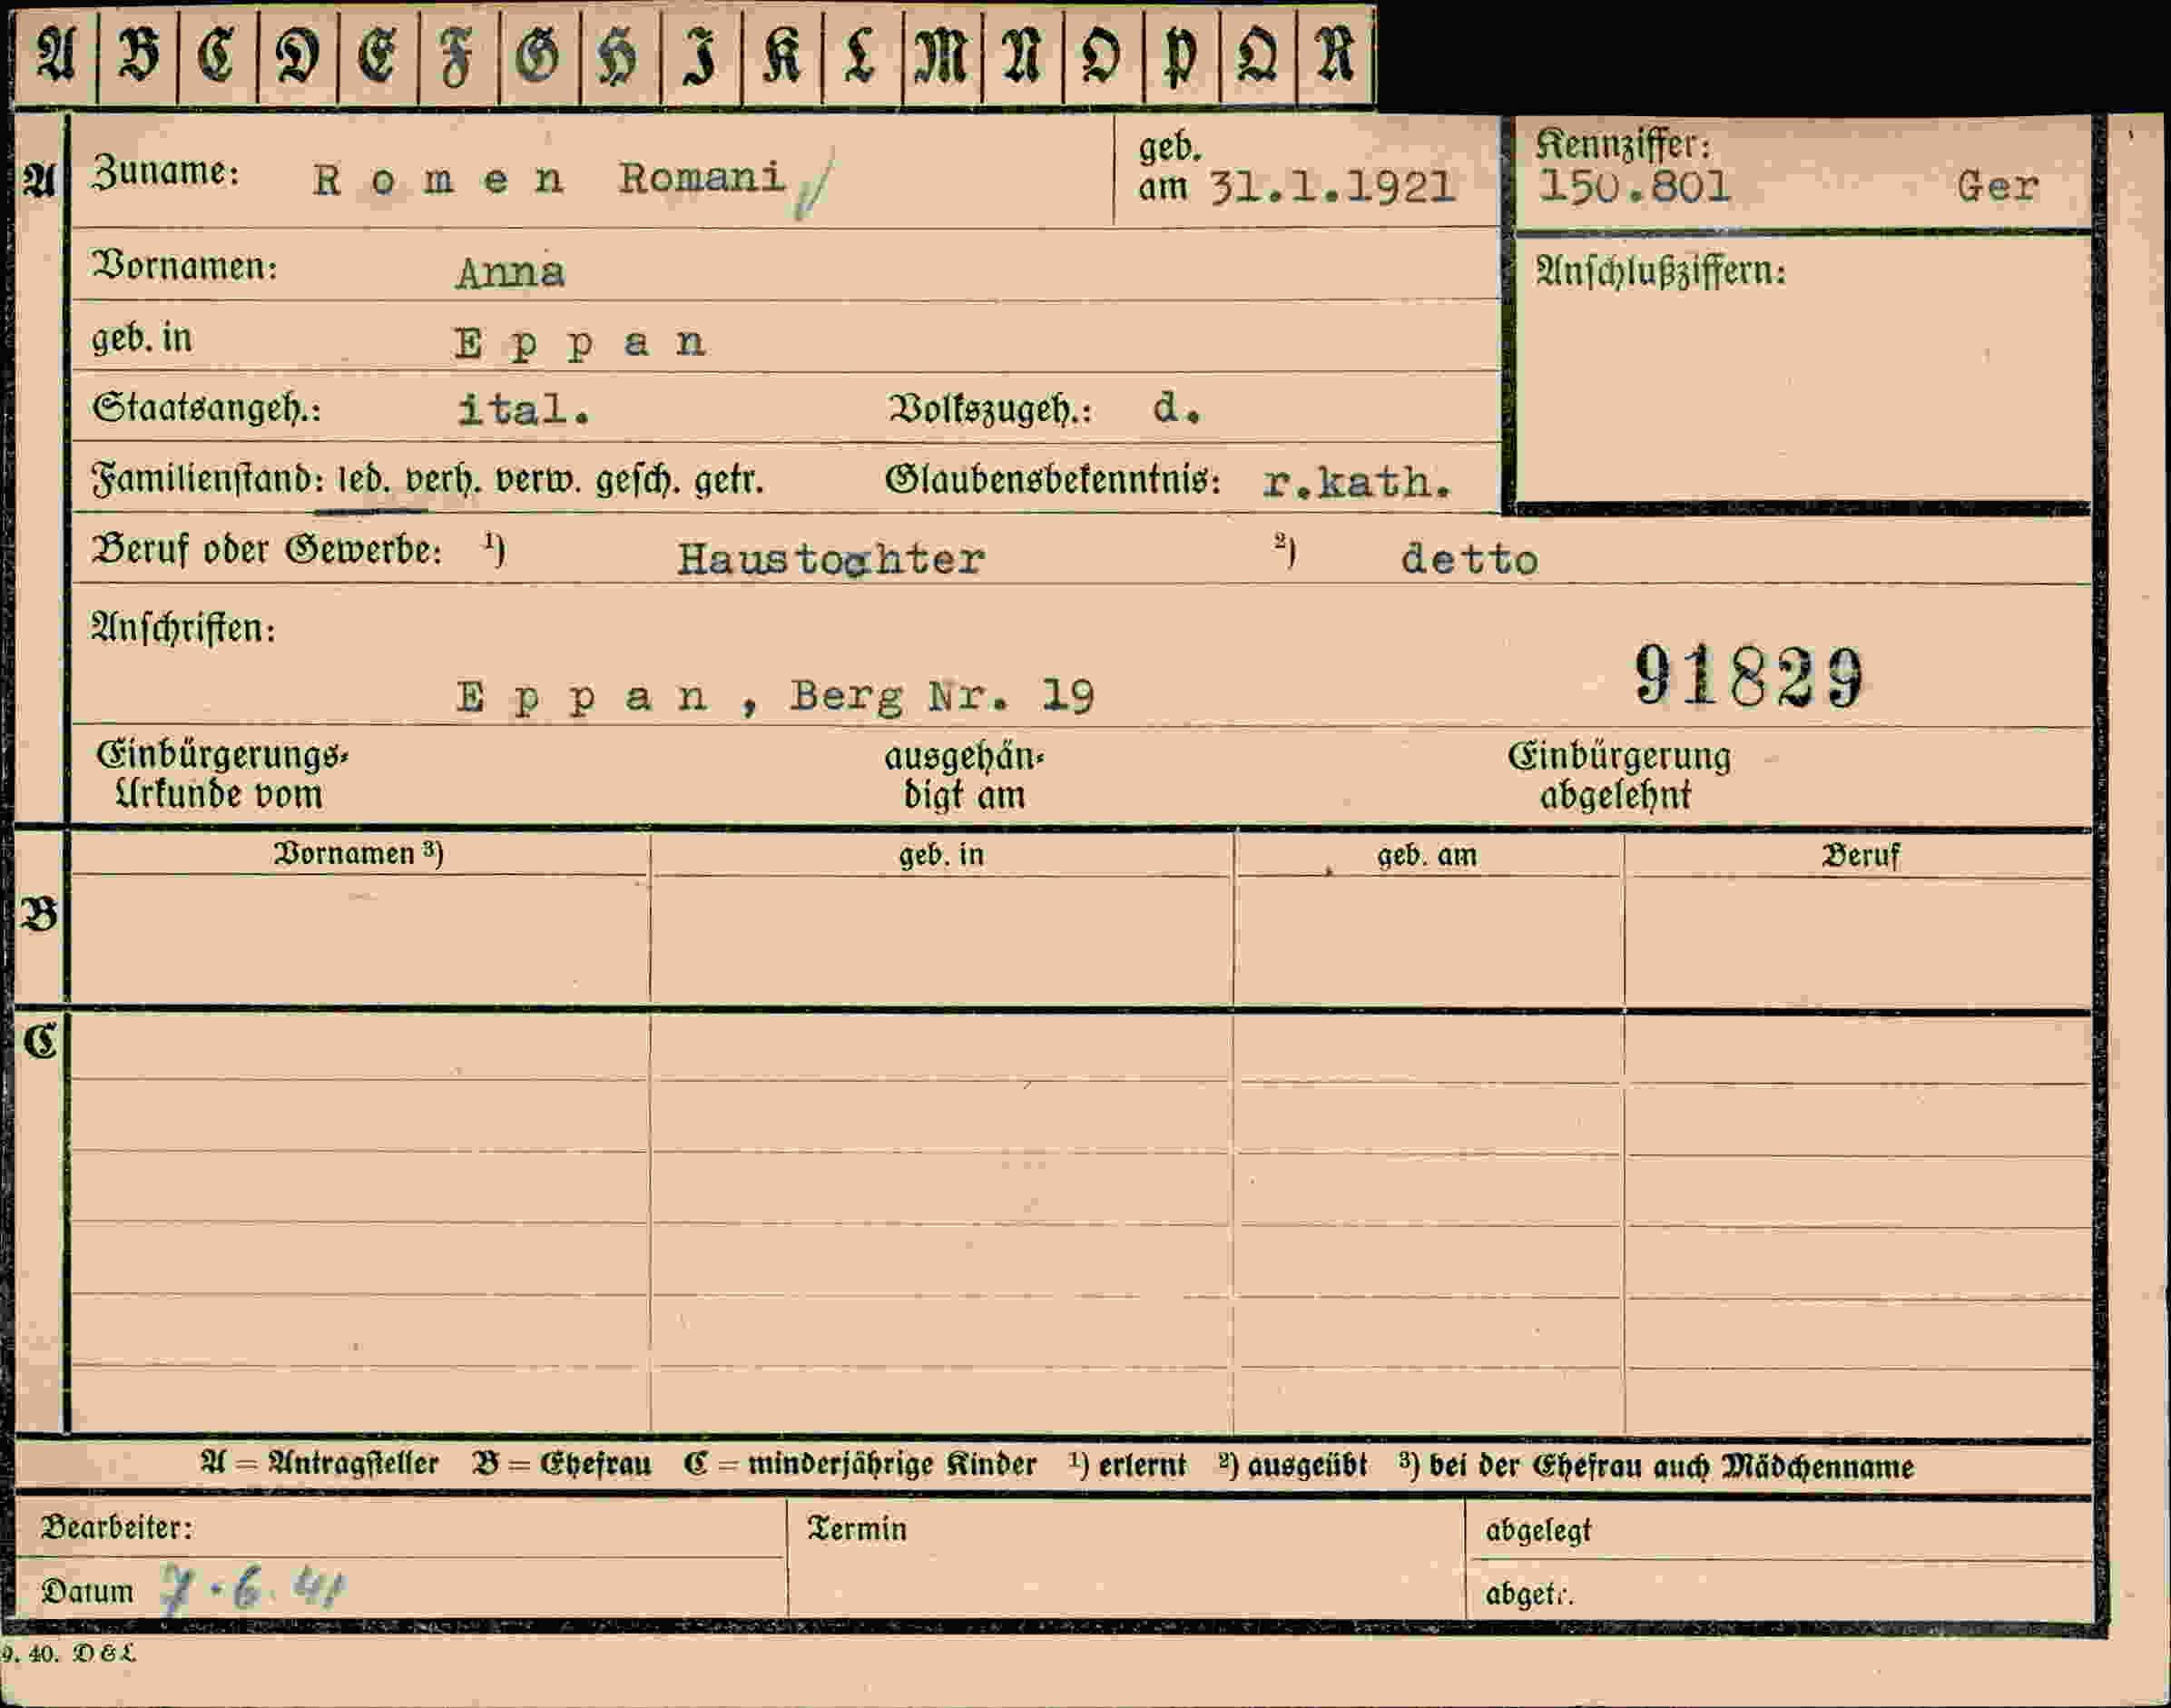Click the underlined 'led.' marital status
This screenshot has height=1708, width=2171.
[364, 480]
